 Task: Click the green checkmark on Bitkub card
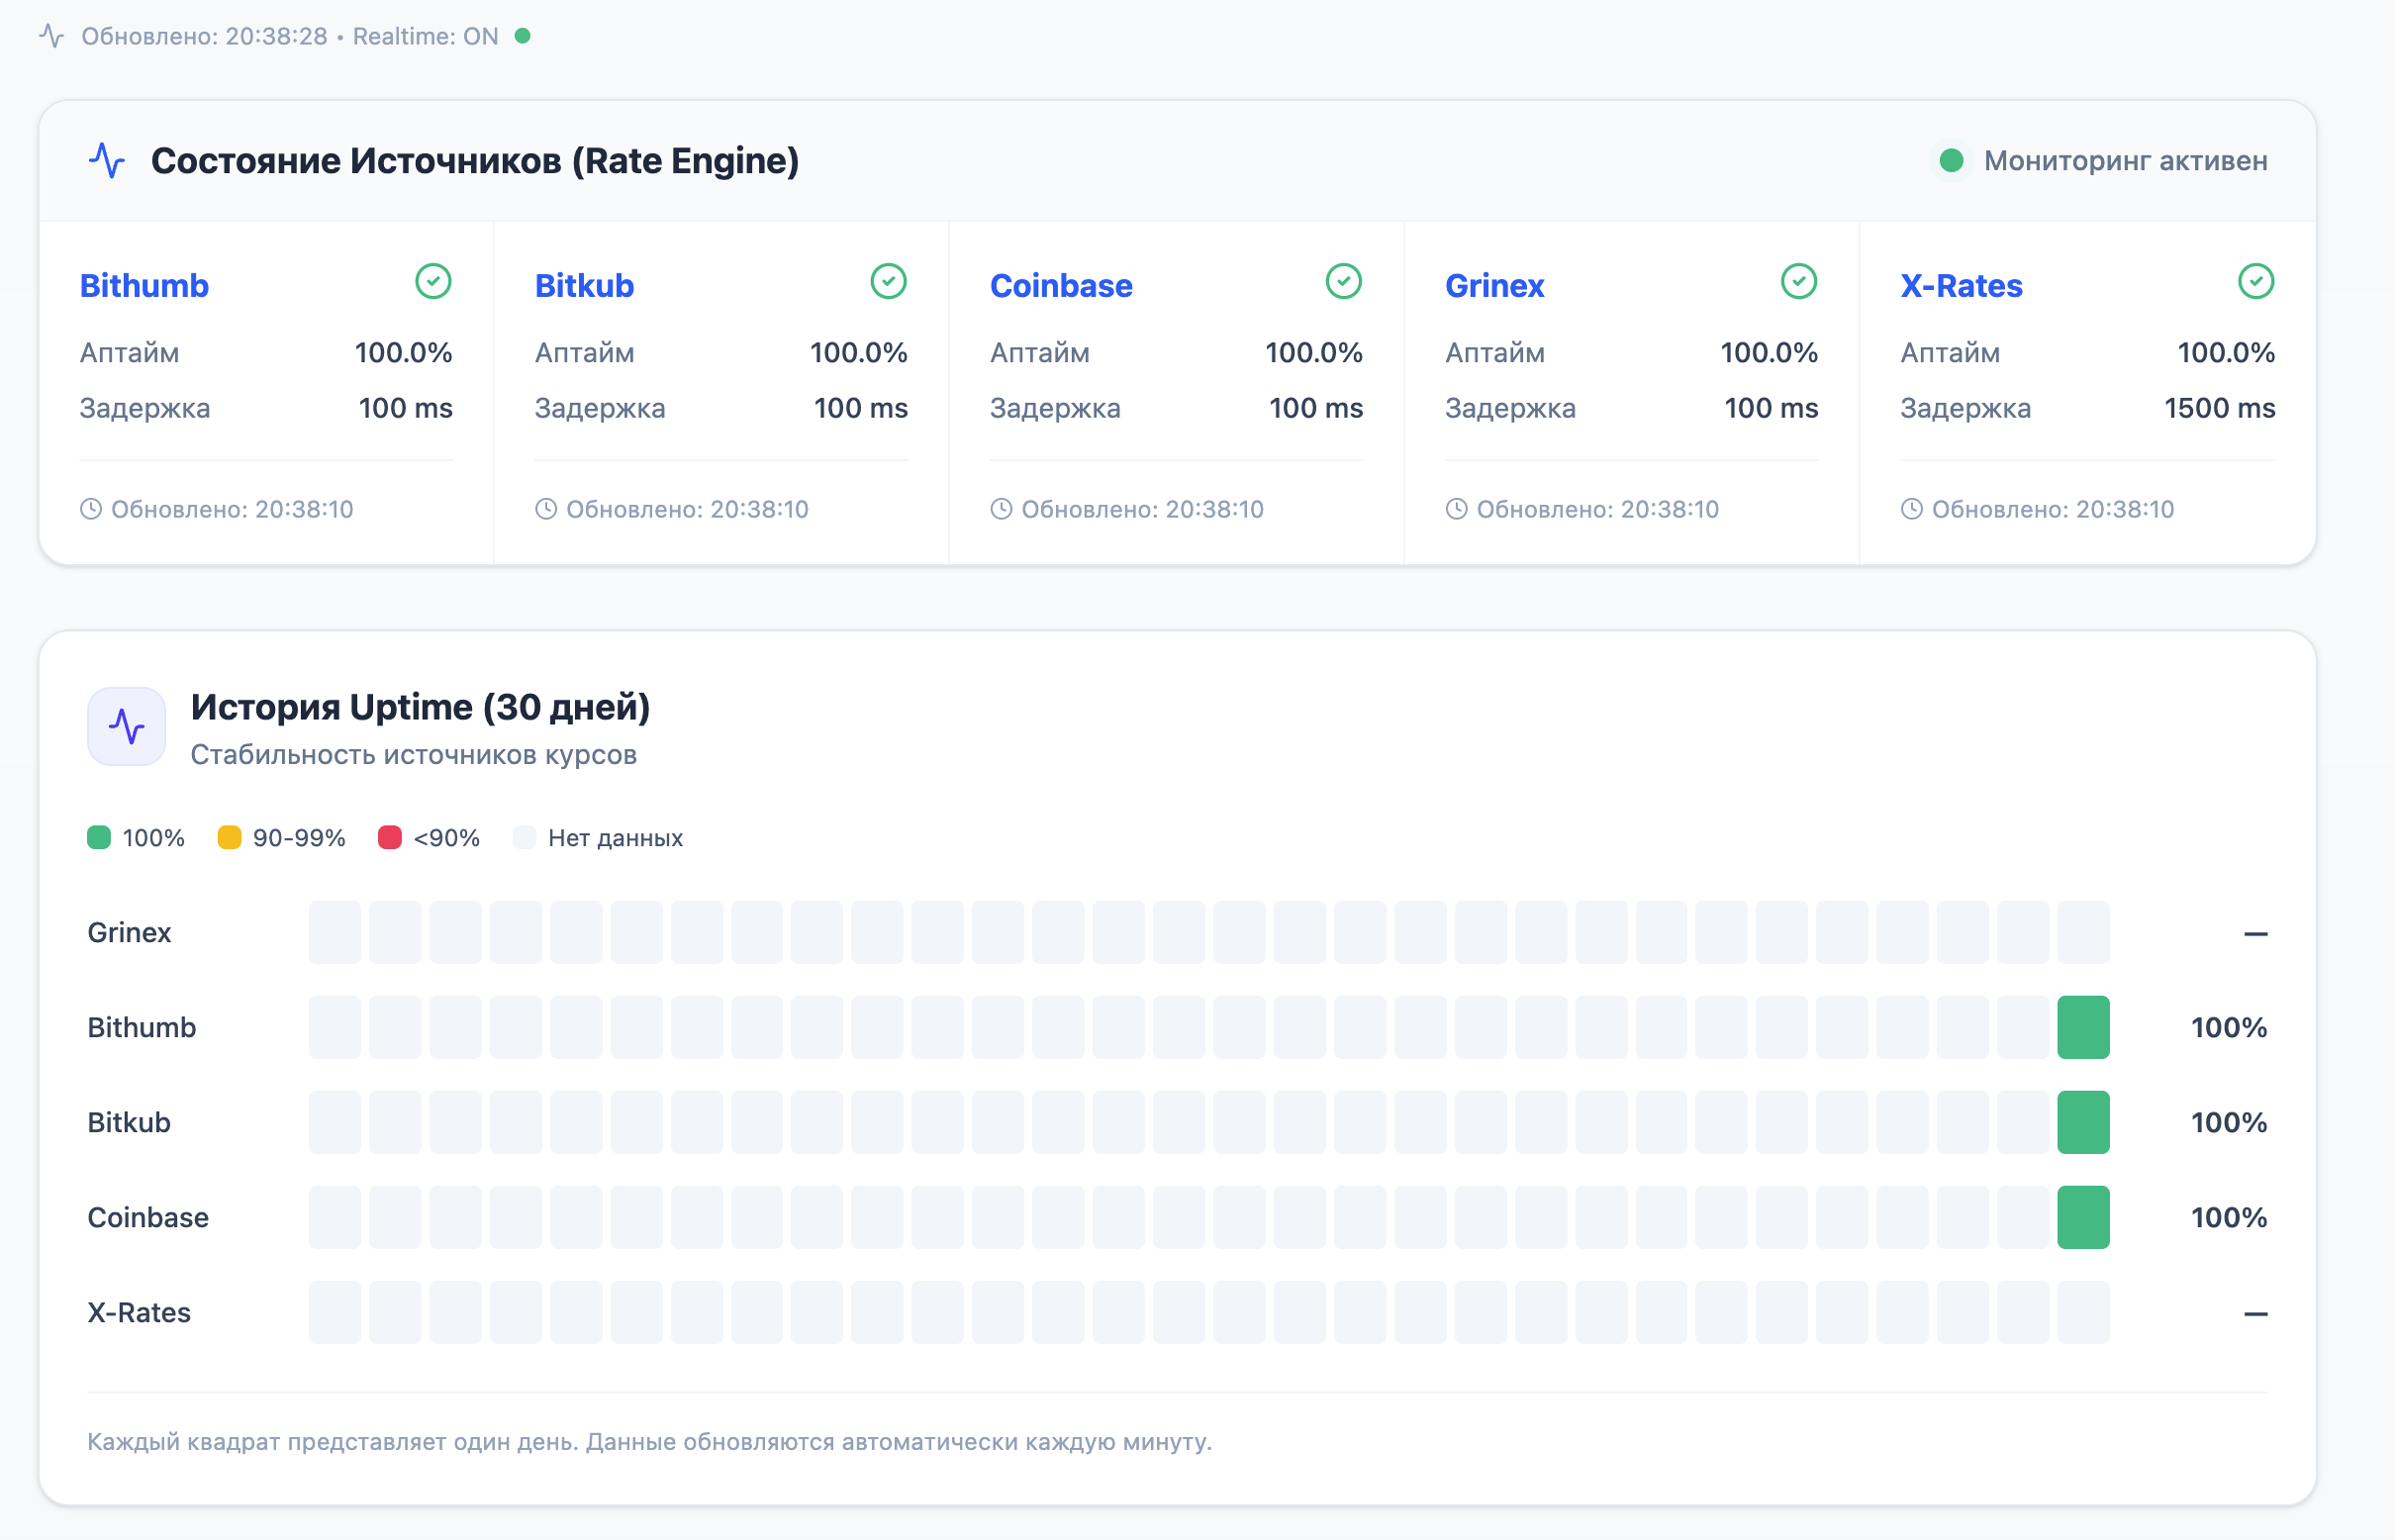pos(888,281)
